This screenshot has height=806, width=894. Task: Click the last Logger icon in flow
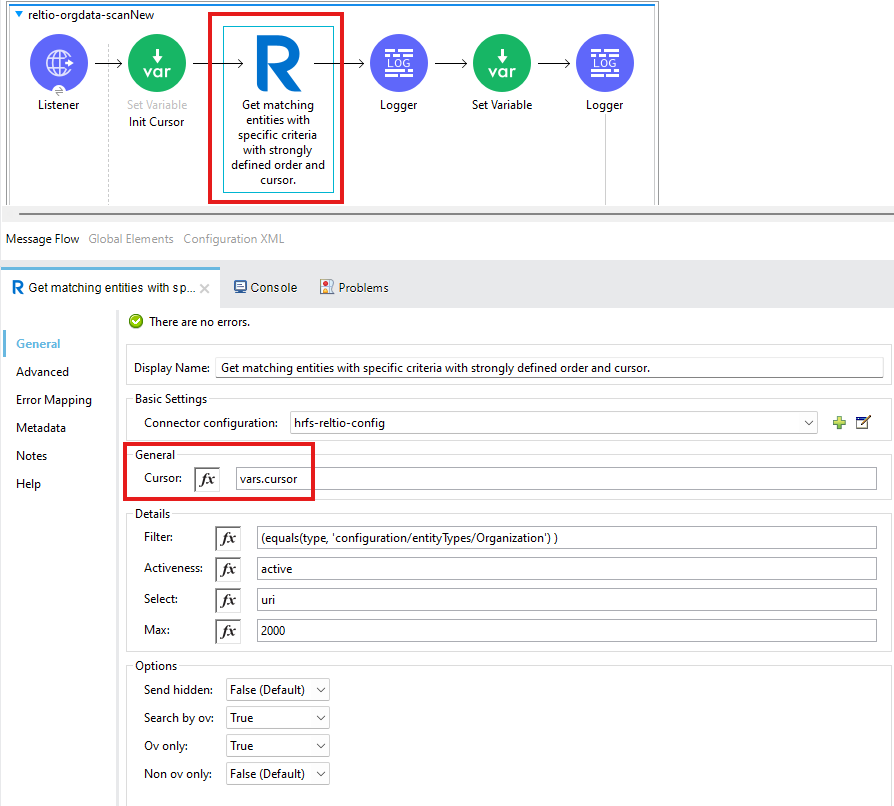(604, 63)
